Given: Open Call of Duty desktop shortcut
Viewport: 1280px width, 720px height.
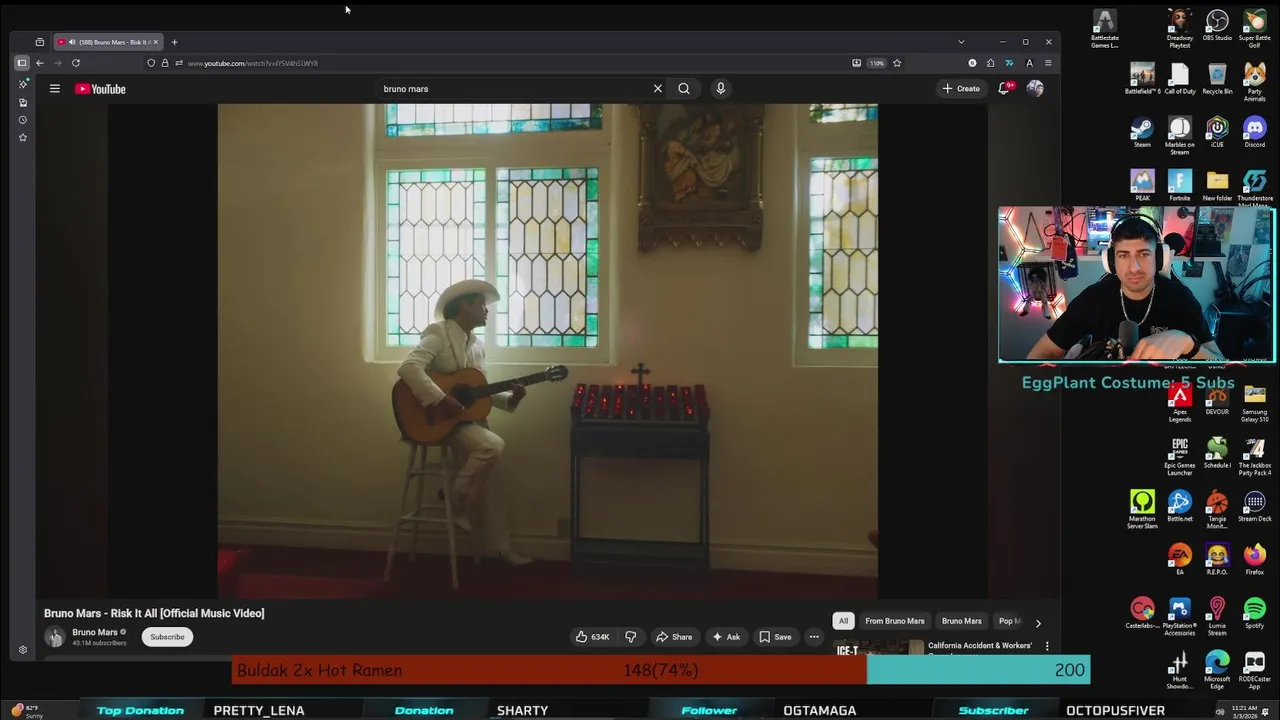Looking at the screenshot, I should coord(1180,79).
